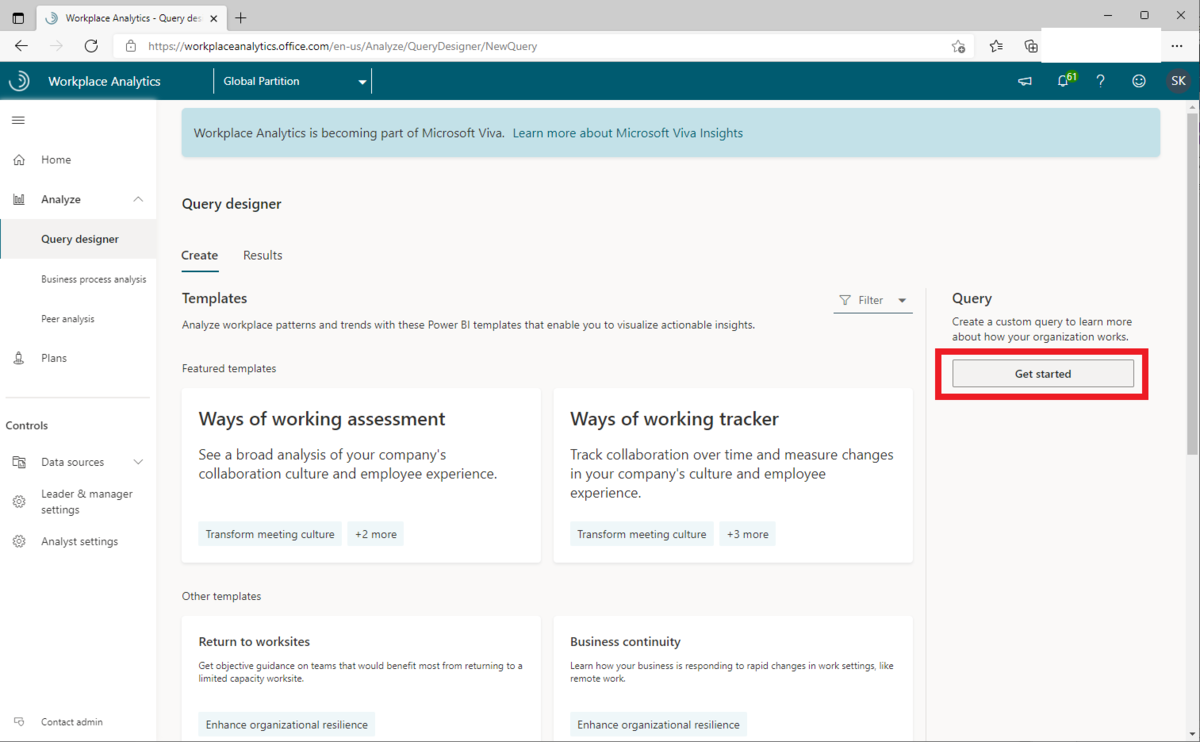
Task: Click the Contact admin icon
Action: click(x=19, y=722)
